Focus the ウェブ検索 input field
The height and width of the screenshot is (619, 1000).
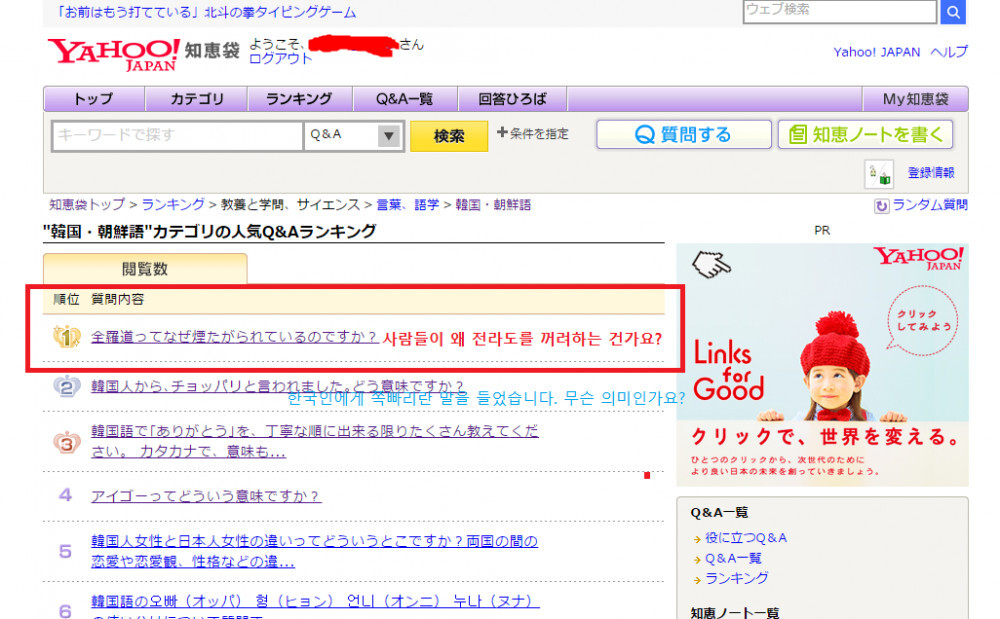tap(840, 11)
